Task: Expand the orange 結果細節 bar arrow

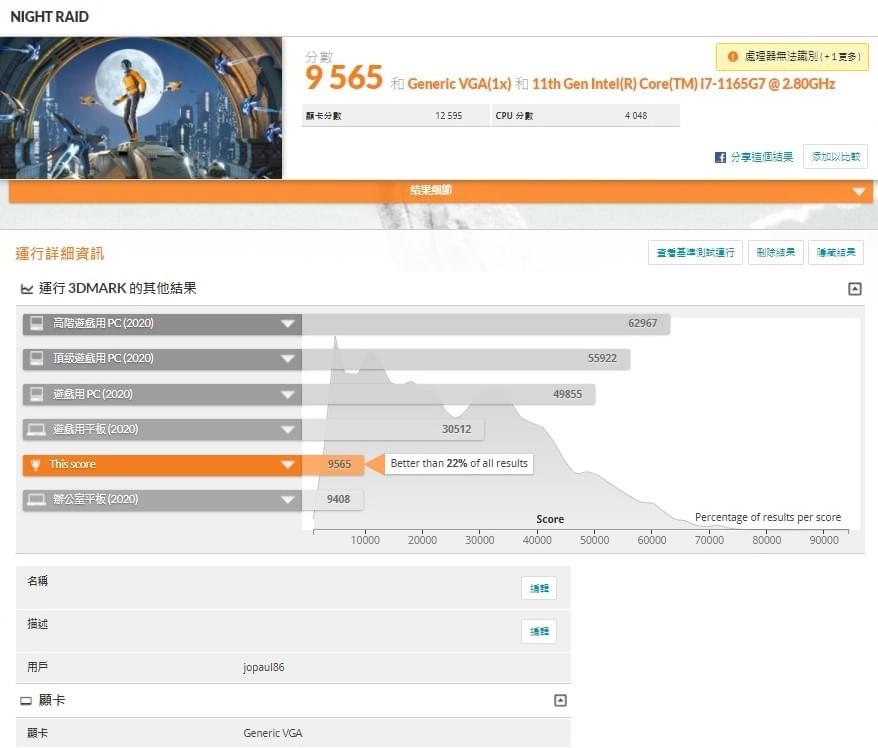Action: pos(859,192)
